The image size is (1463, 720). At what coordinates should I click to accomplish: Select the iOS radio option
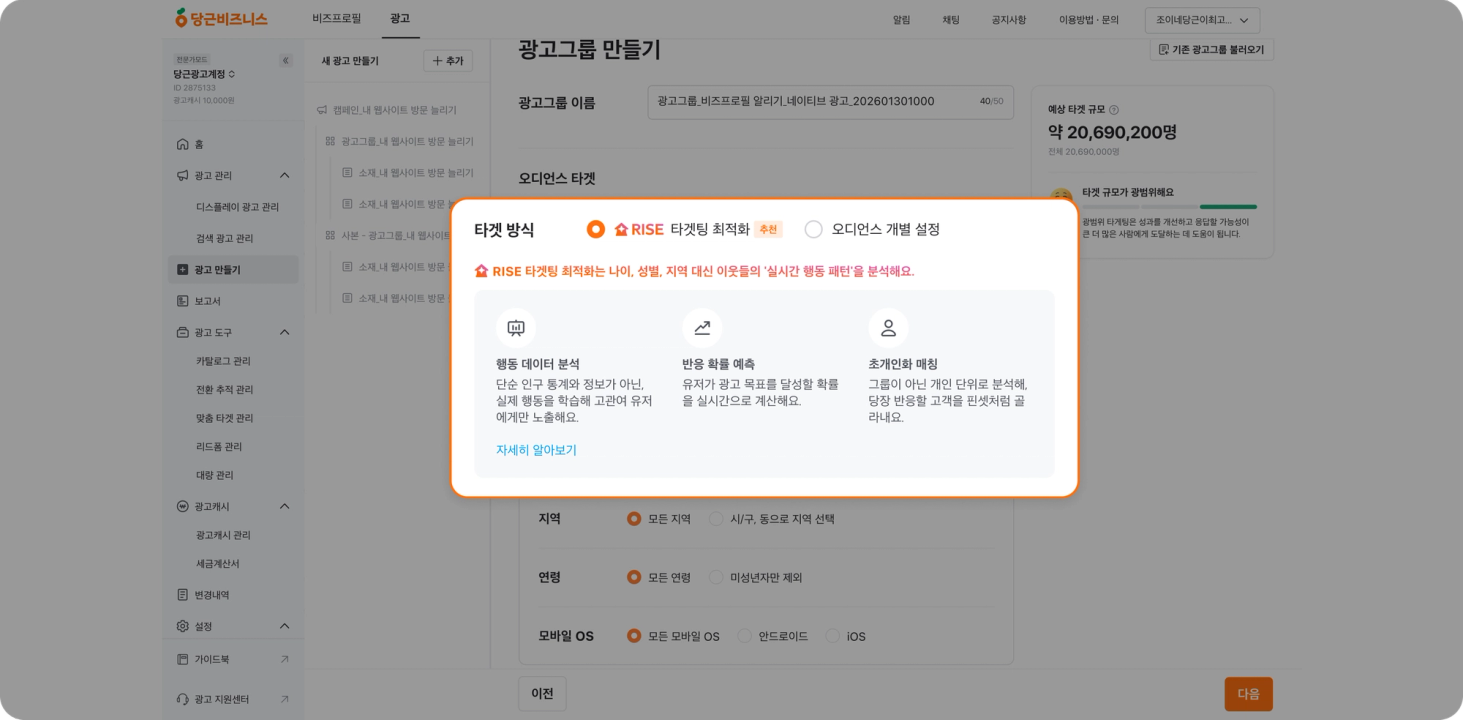coord(833,636)
